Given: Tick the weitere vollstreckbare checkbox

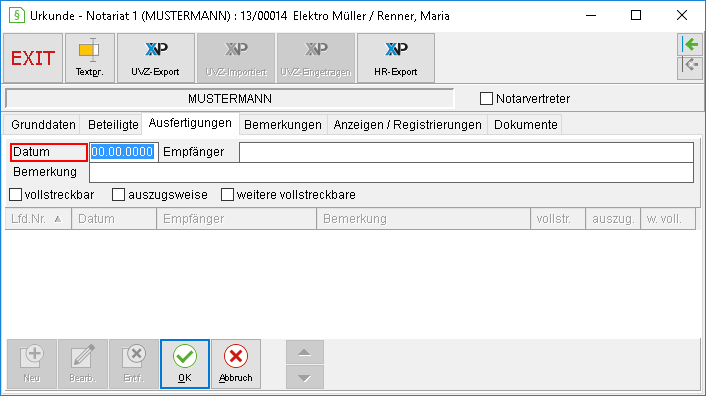Looking at the screenshot, I should click(x=227, y=195).
